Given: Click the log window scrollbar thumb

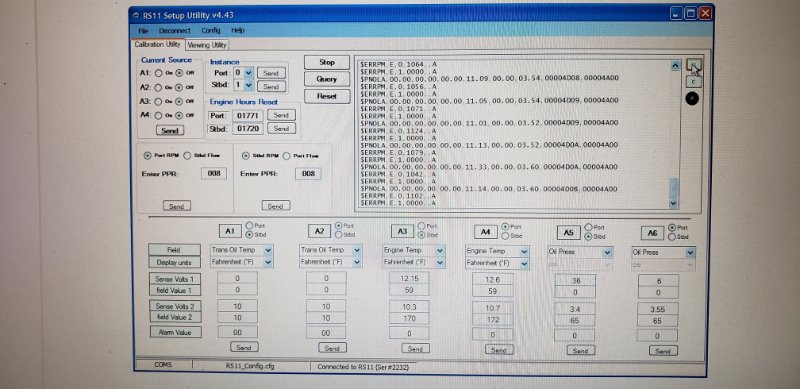Looking at the screenshot, I should click(x=674, y=187).
